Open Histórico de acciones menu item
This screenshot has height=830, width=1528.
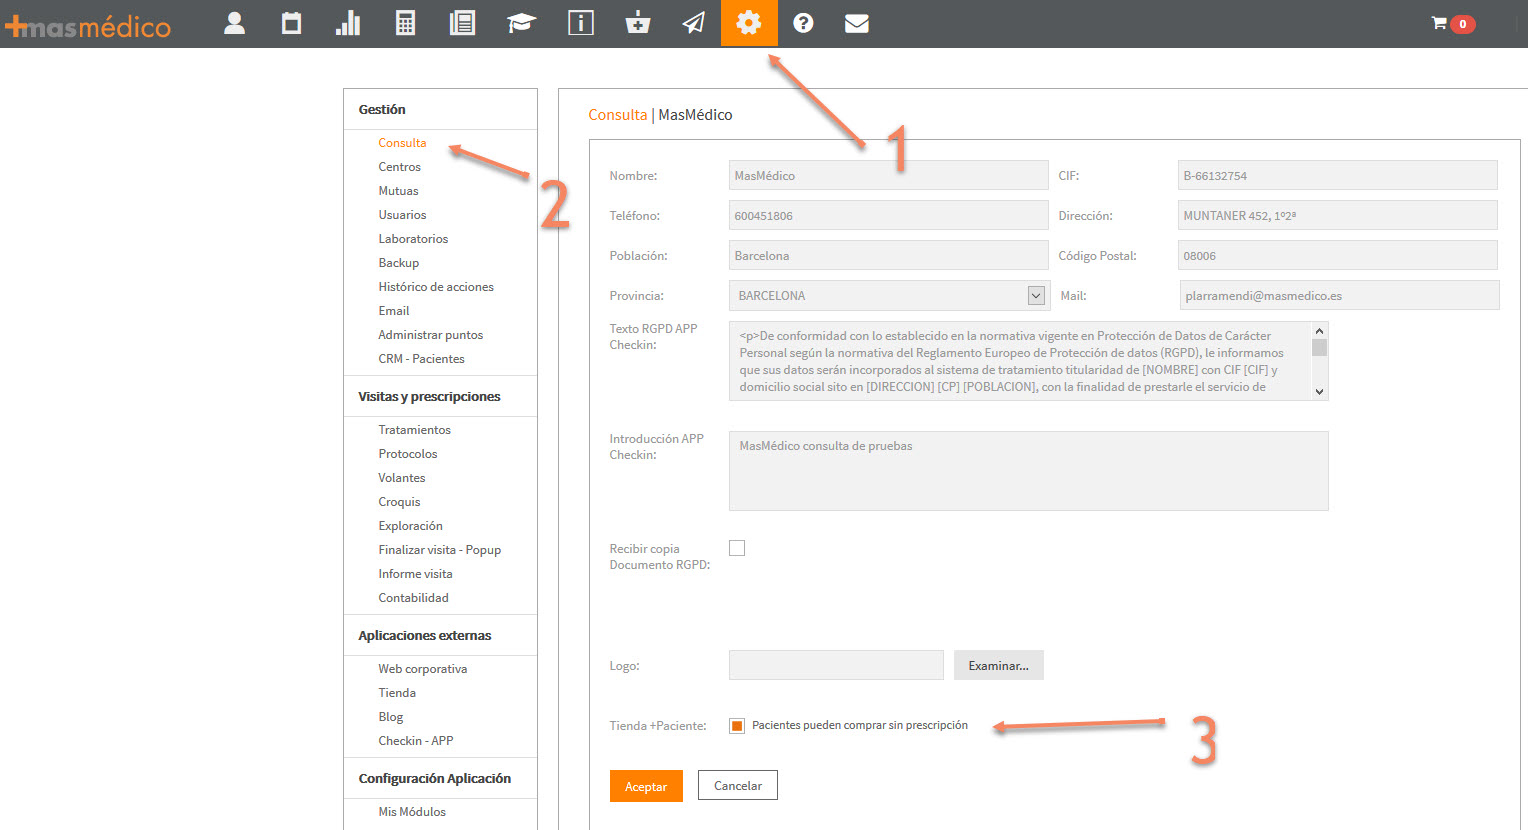436,287
